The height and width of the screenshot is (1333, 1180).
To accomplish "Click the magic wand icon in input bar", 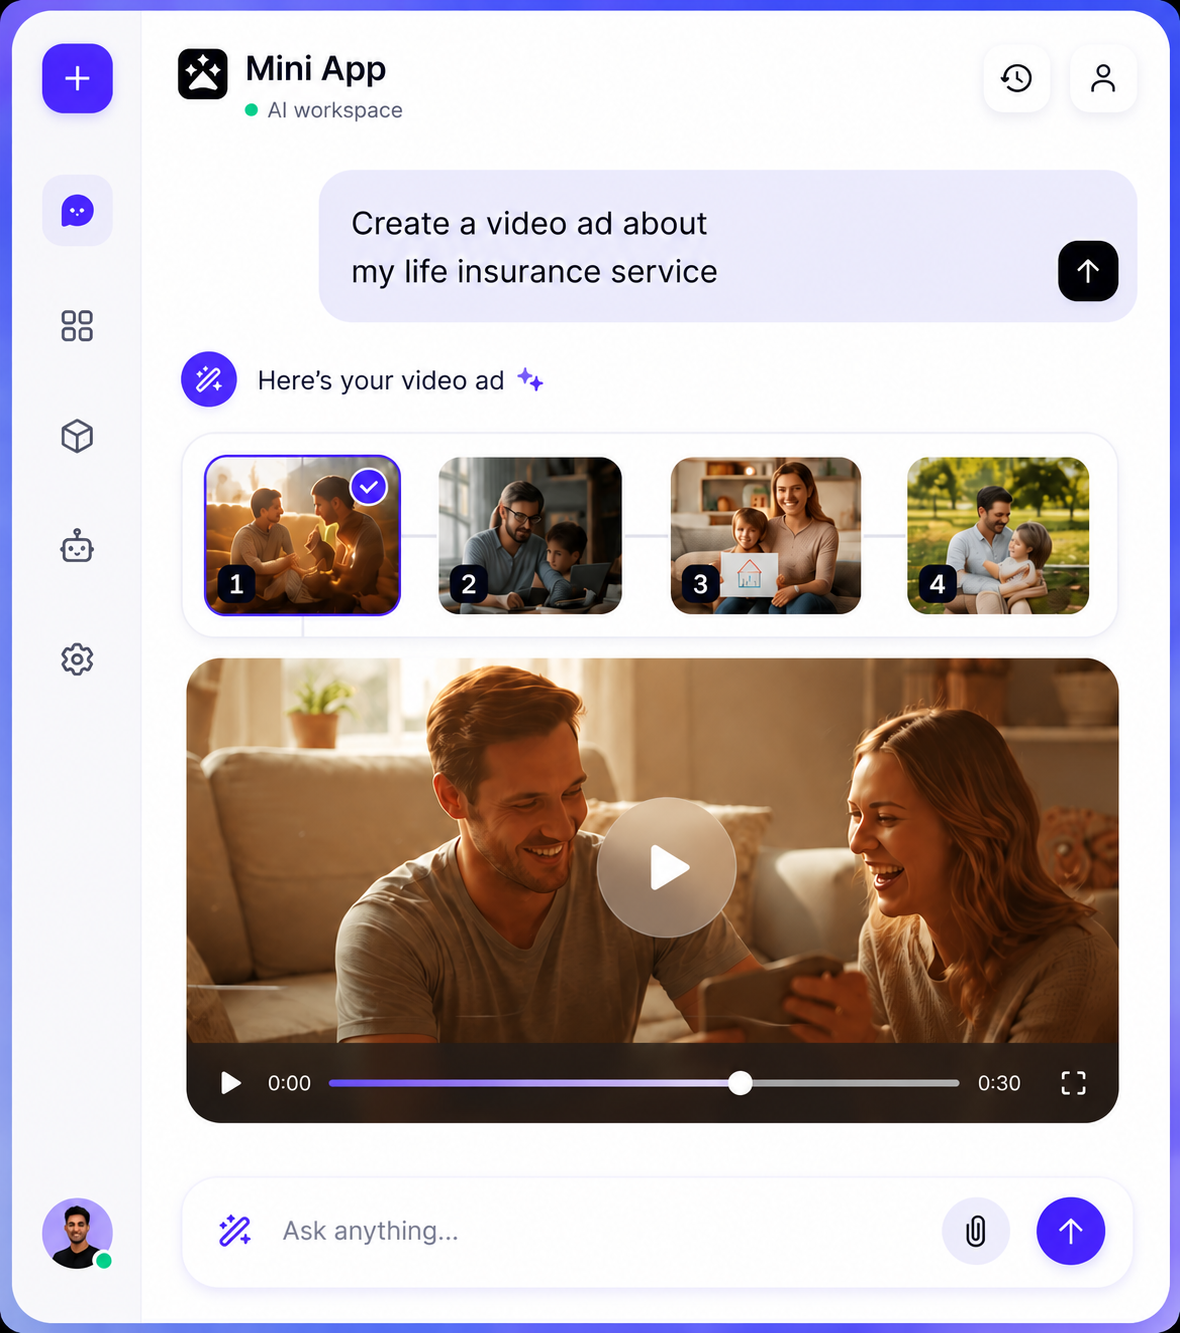I will pyautogui.click(x=235, y=1231).
